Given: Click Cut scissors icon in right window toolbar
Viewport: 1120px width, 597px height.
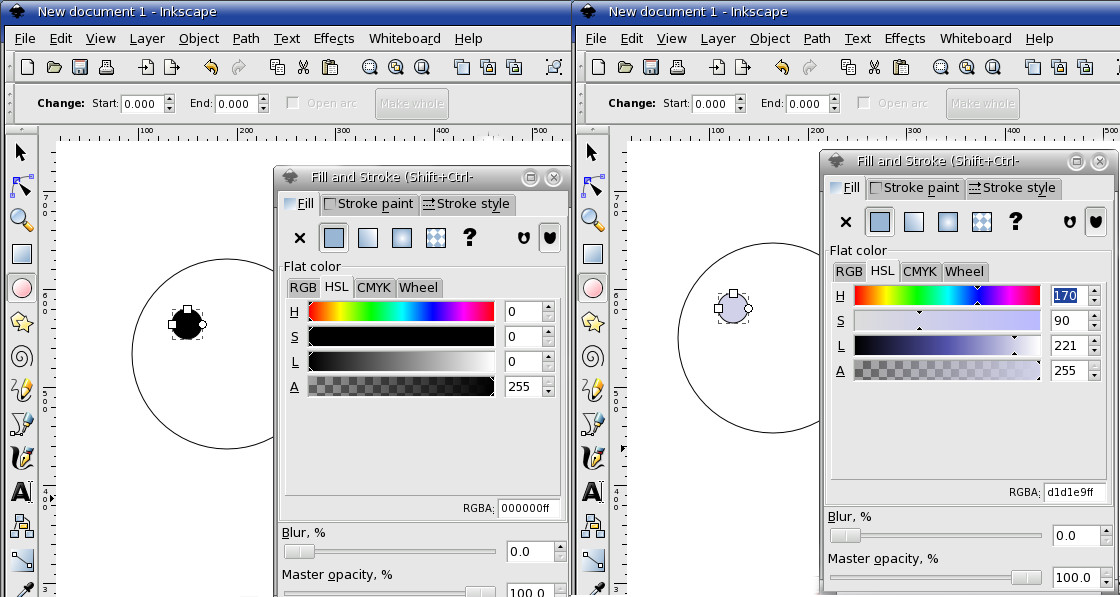Looking at the screenshot, I should click(x=874, y=67).
